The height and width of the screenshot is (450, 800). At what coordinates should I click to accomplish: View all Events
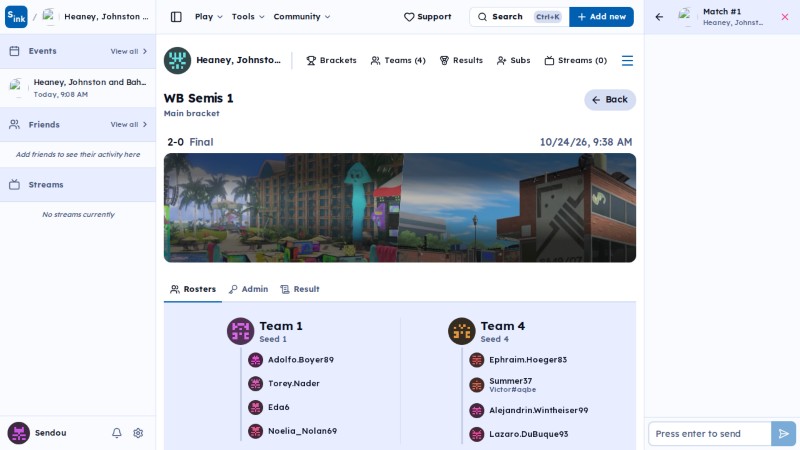point(129,51)
